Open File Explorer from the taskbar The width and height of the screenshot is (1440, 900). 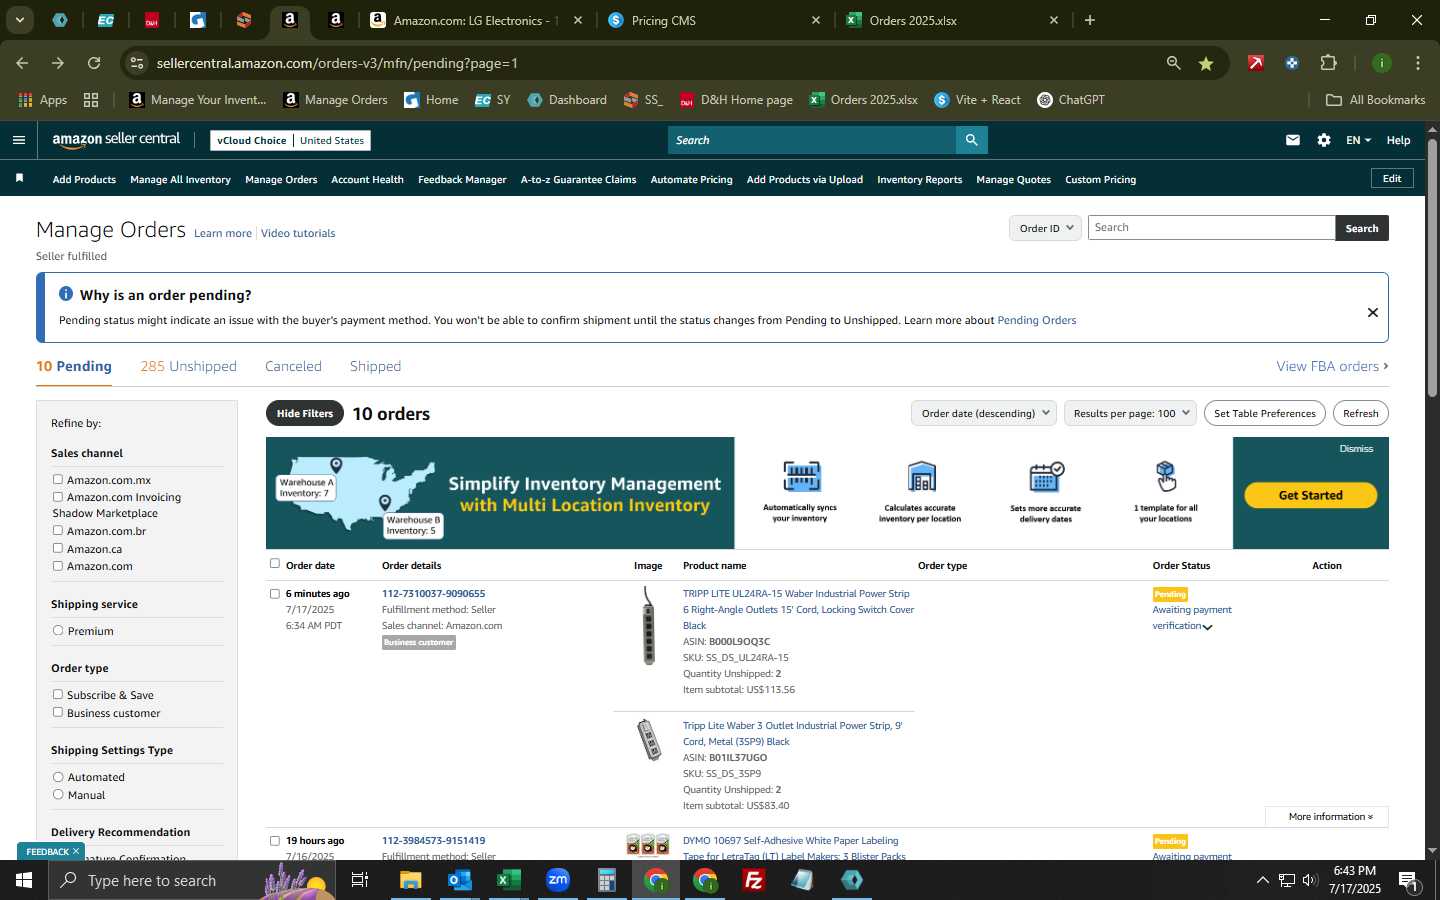coord(411,880)
